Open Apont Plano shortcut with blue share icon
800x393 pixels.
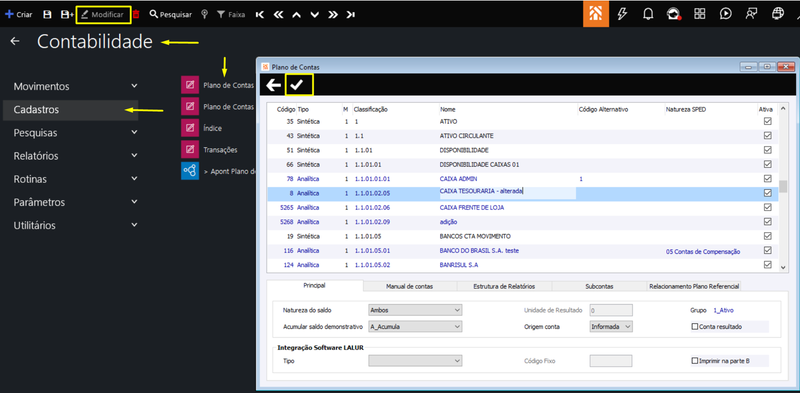pos(190,171)
